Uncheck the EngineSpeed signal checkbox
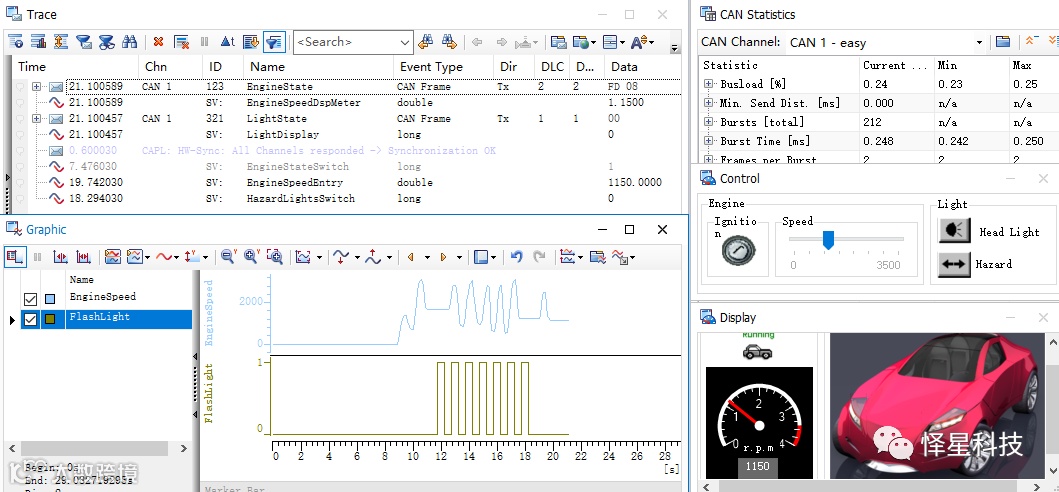Screen dimensions: 1059x492 (30, 299)
